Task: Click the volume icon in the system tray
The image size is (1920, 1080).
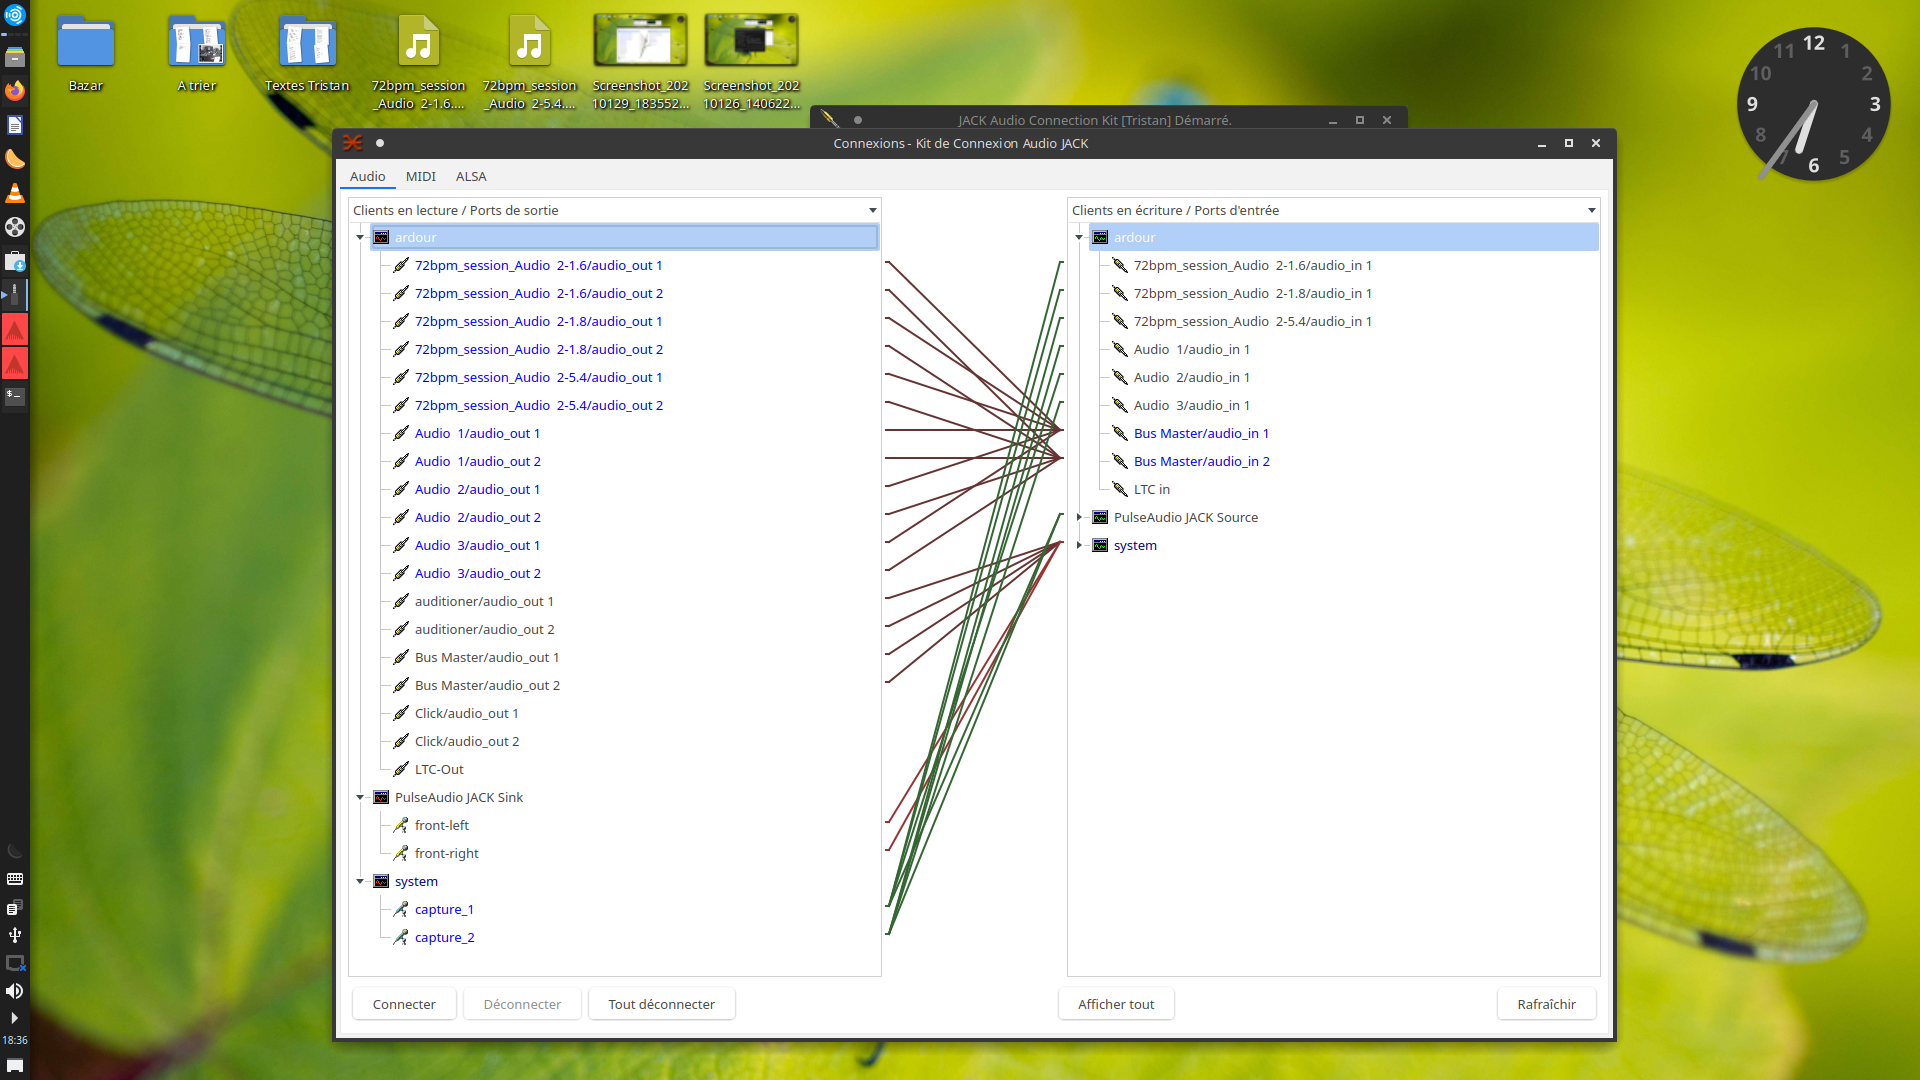Action: (15, 991)
